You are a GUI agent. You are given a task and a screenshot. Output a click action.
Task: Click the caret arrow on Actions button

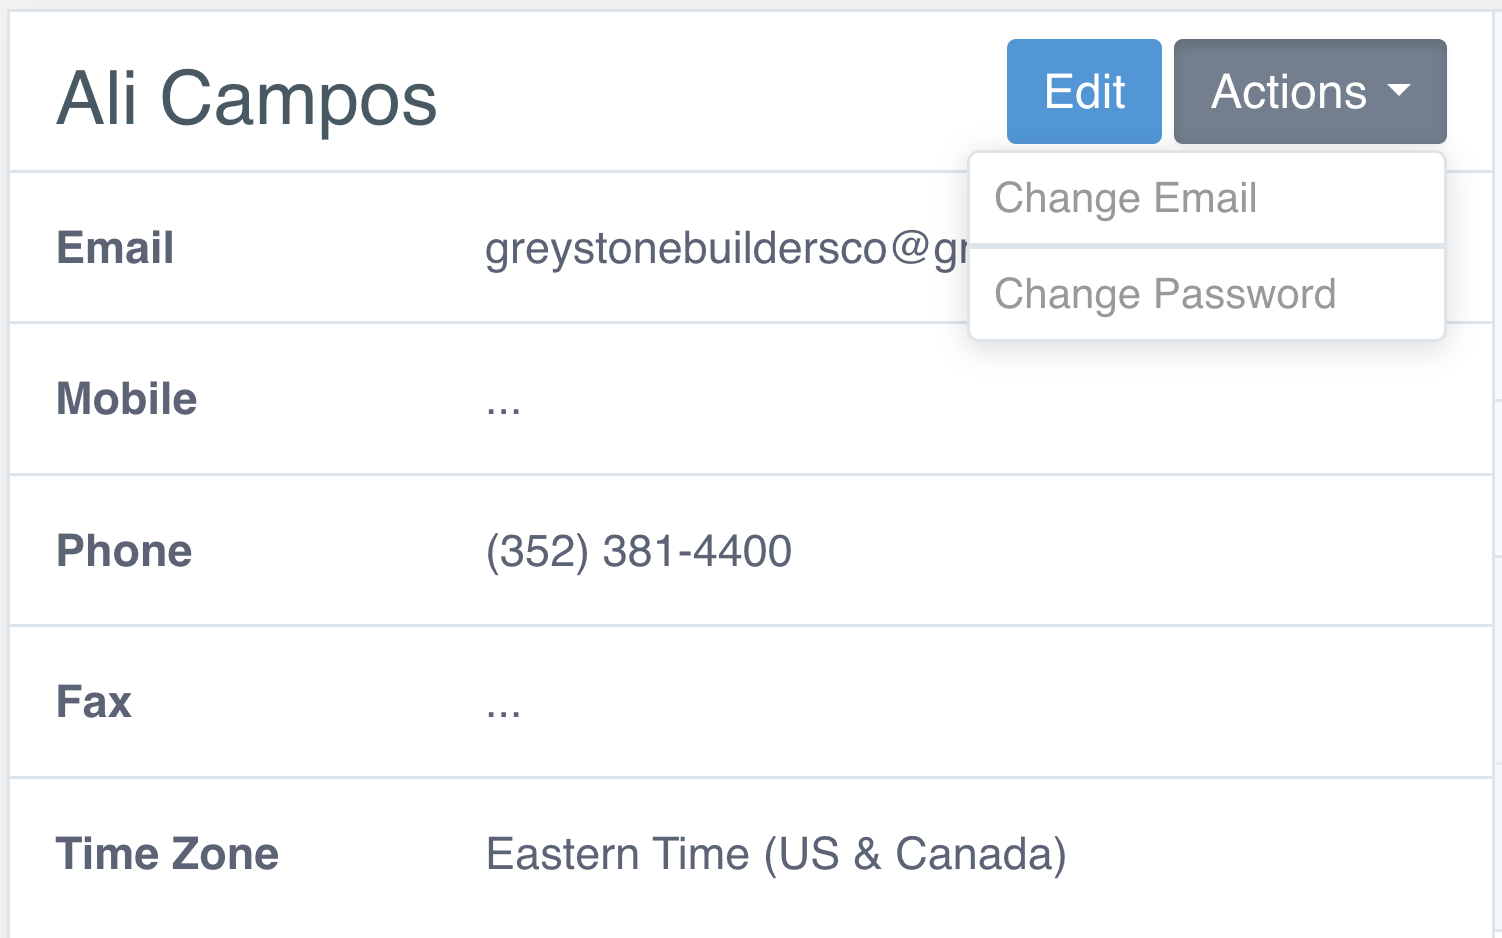1400,91
